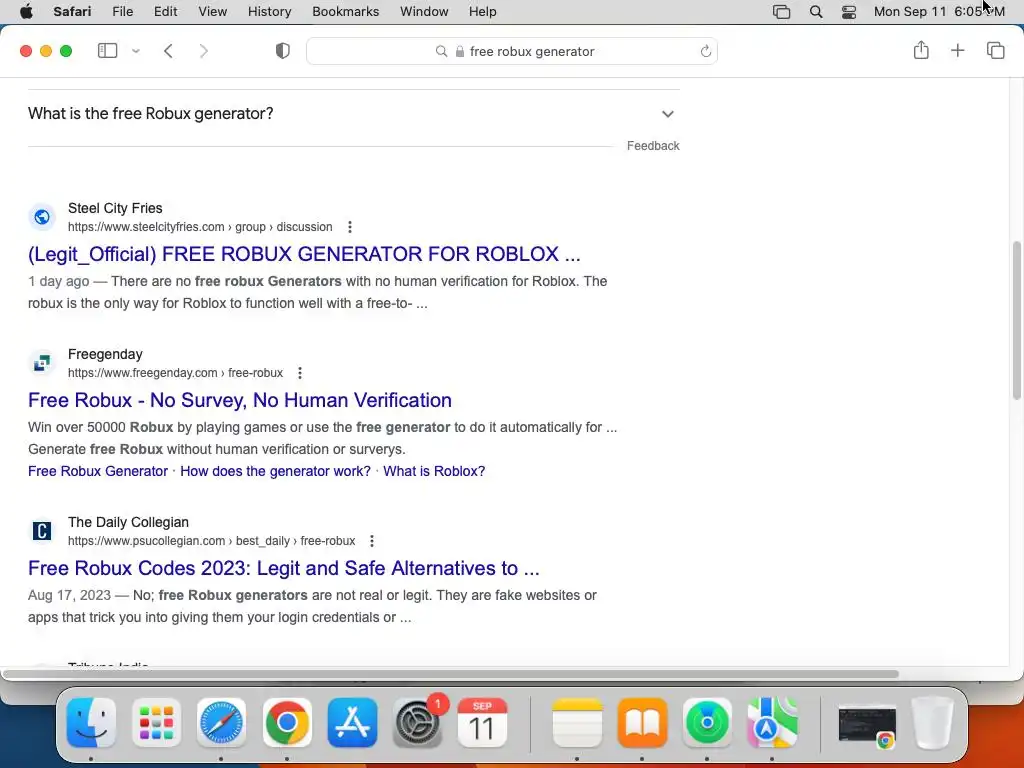This screenshot has width=1024, height=768.
Task: Reload the current page
Action: [705, 51]
